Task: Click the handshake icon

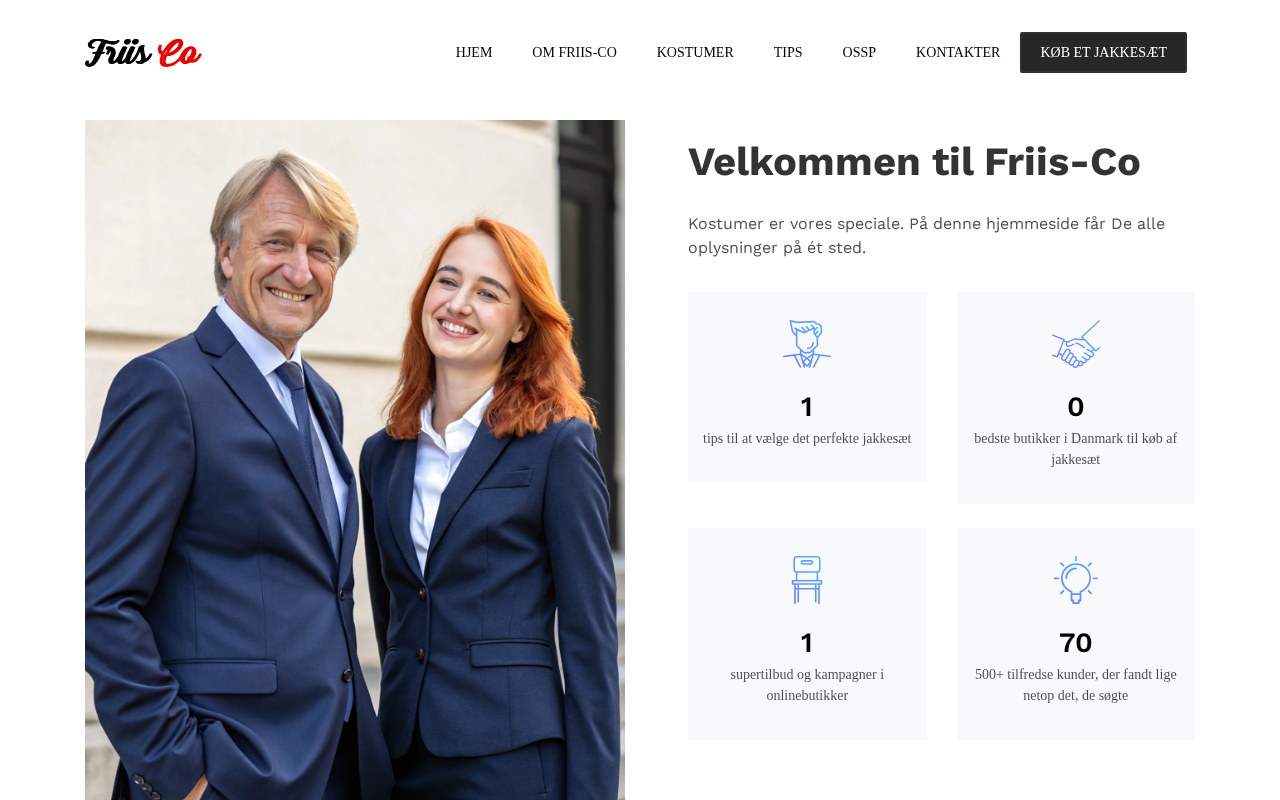Action: 1075,344
